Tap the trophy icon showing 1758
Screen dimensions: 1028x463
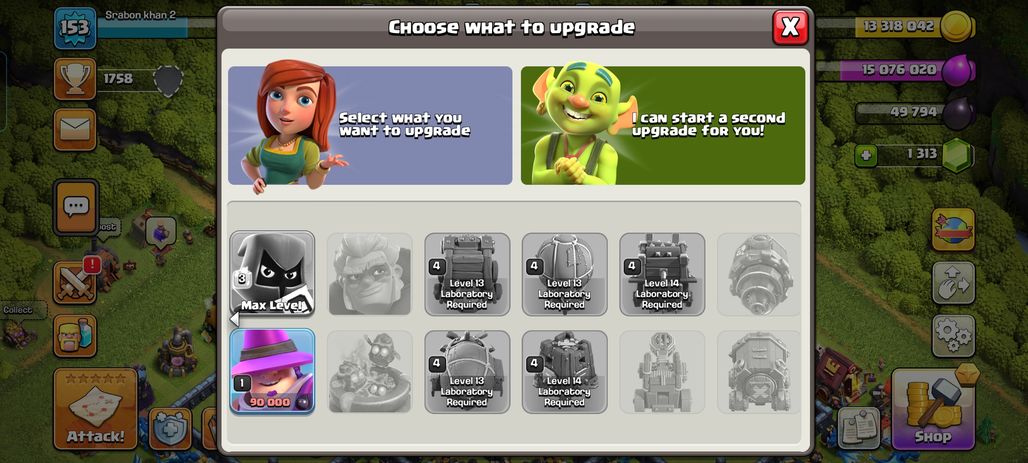pos(75,79)
